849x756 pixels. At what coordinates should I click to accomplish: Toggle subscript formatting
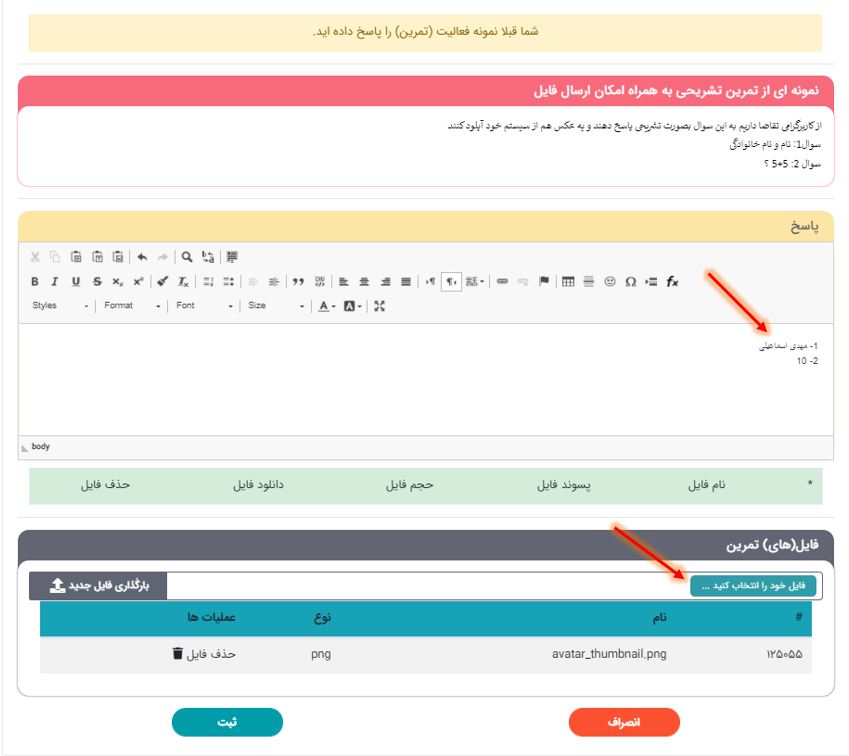pyautogui.click(x=117, y=282)
